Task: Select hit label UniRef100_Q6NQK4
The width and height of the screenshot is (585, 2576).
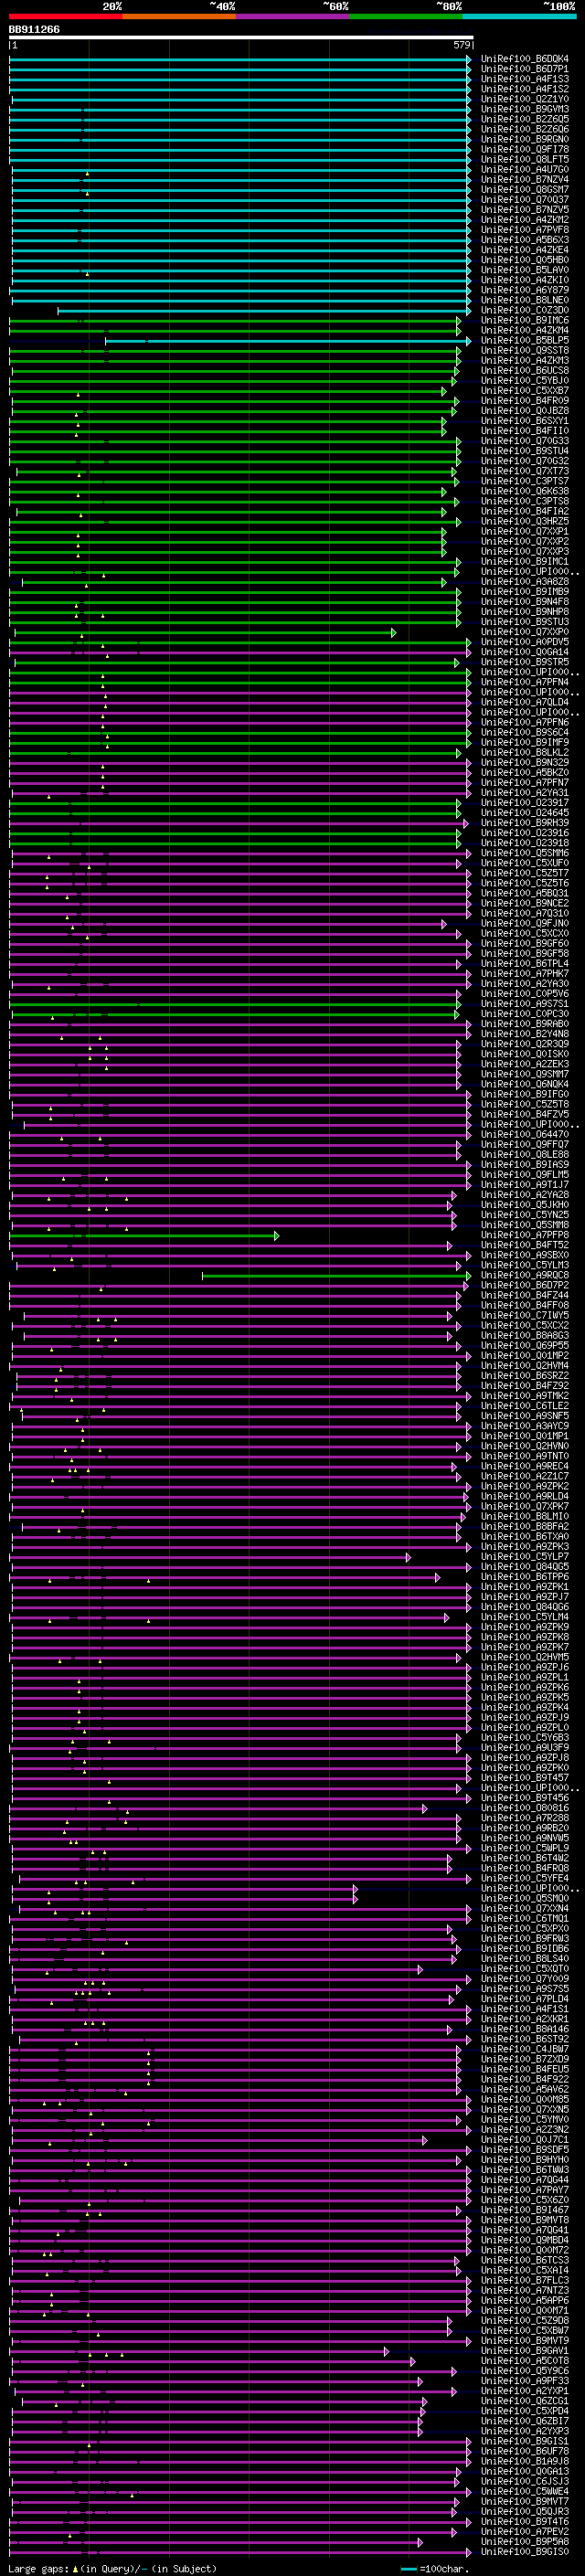Action: click(x=525, y=1084)
